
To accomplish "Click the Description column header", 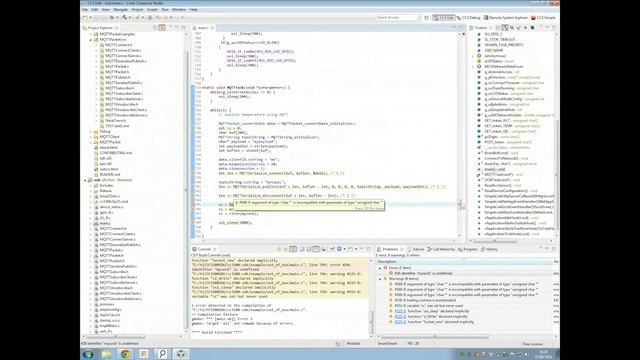I will [464, 262].
